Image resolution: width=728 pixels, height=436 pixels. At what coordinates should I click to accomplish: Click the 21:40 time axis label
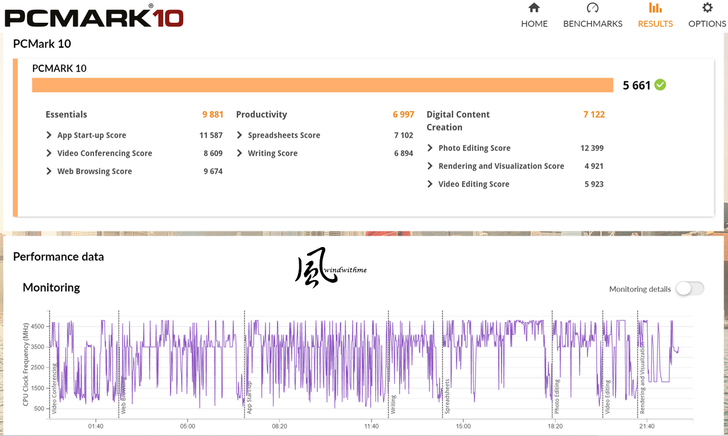647,426
